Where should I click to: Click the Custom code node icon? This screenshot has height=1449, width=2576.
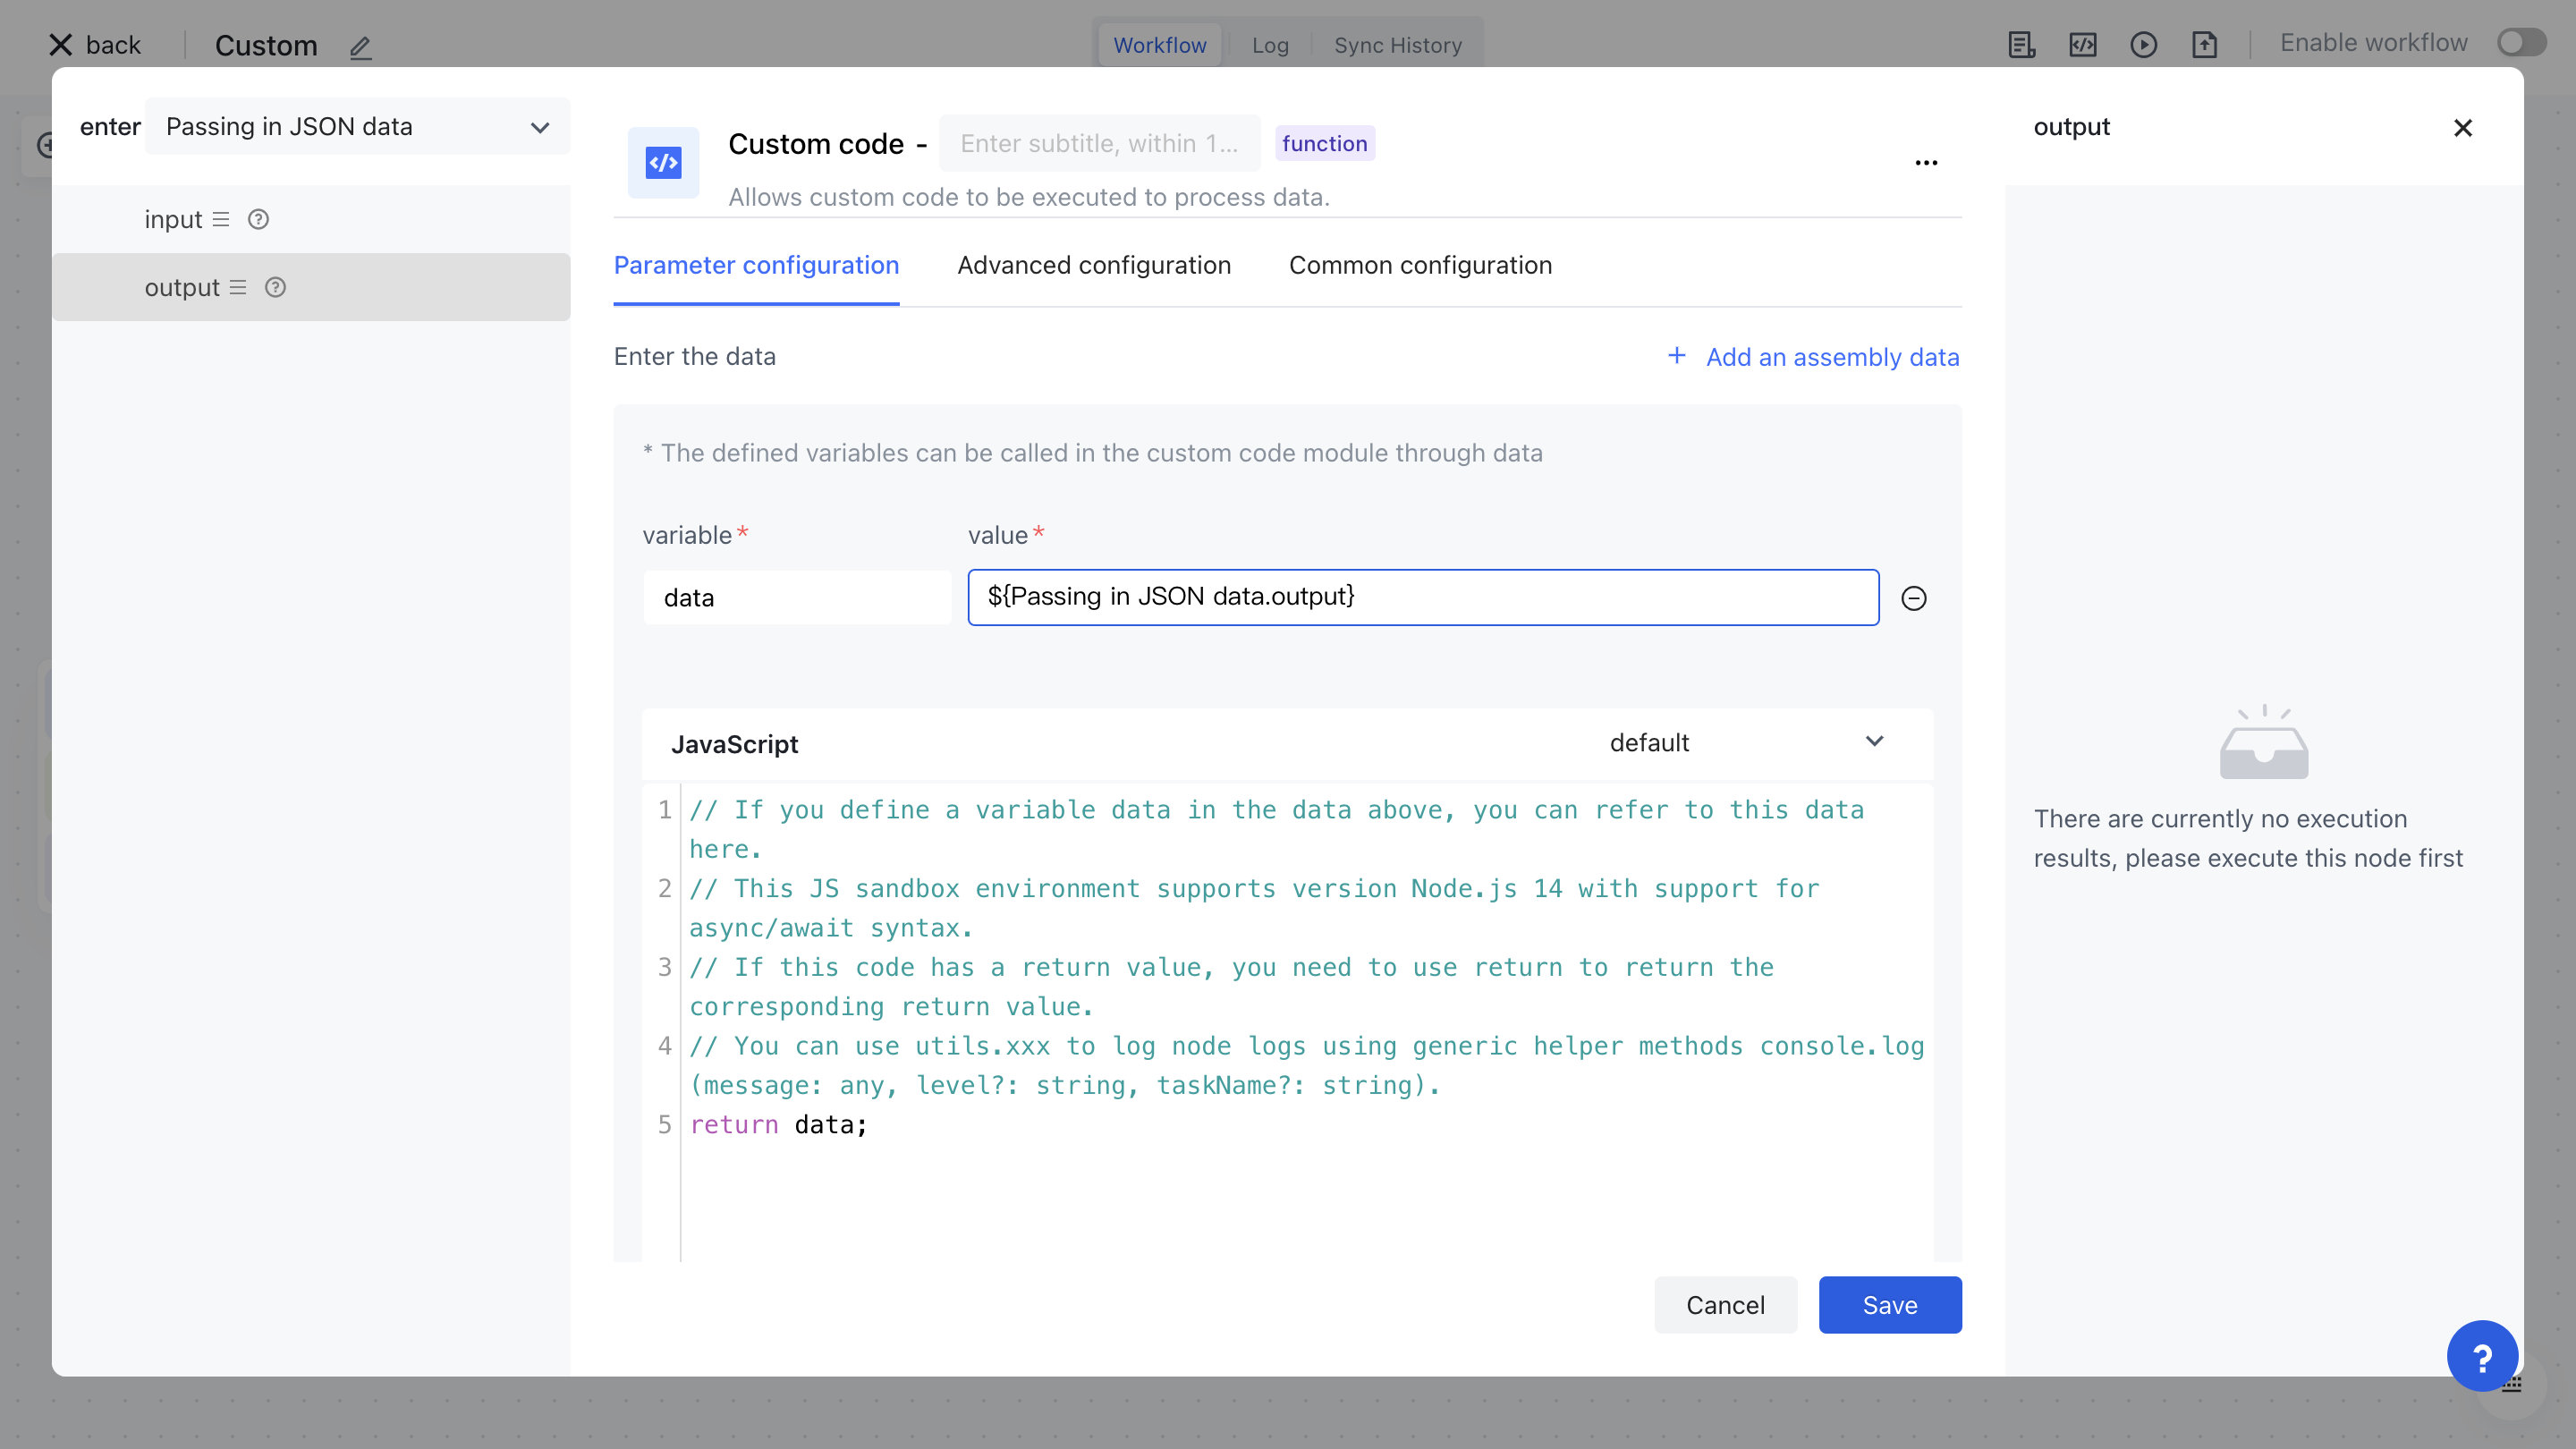point(663,162)
